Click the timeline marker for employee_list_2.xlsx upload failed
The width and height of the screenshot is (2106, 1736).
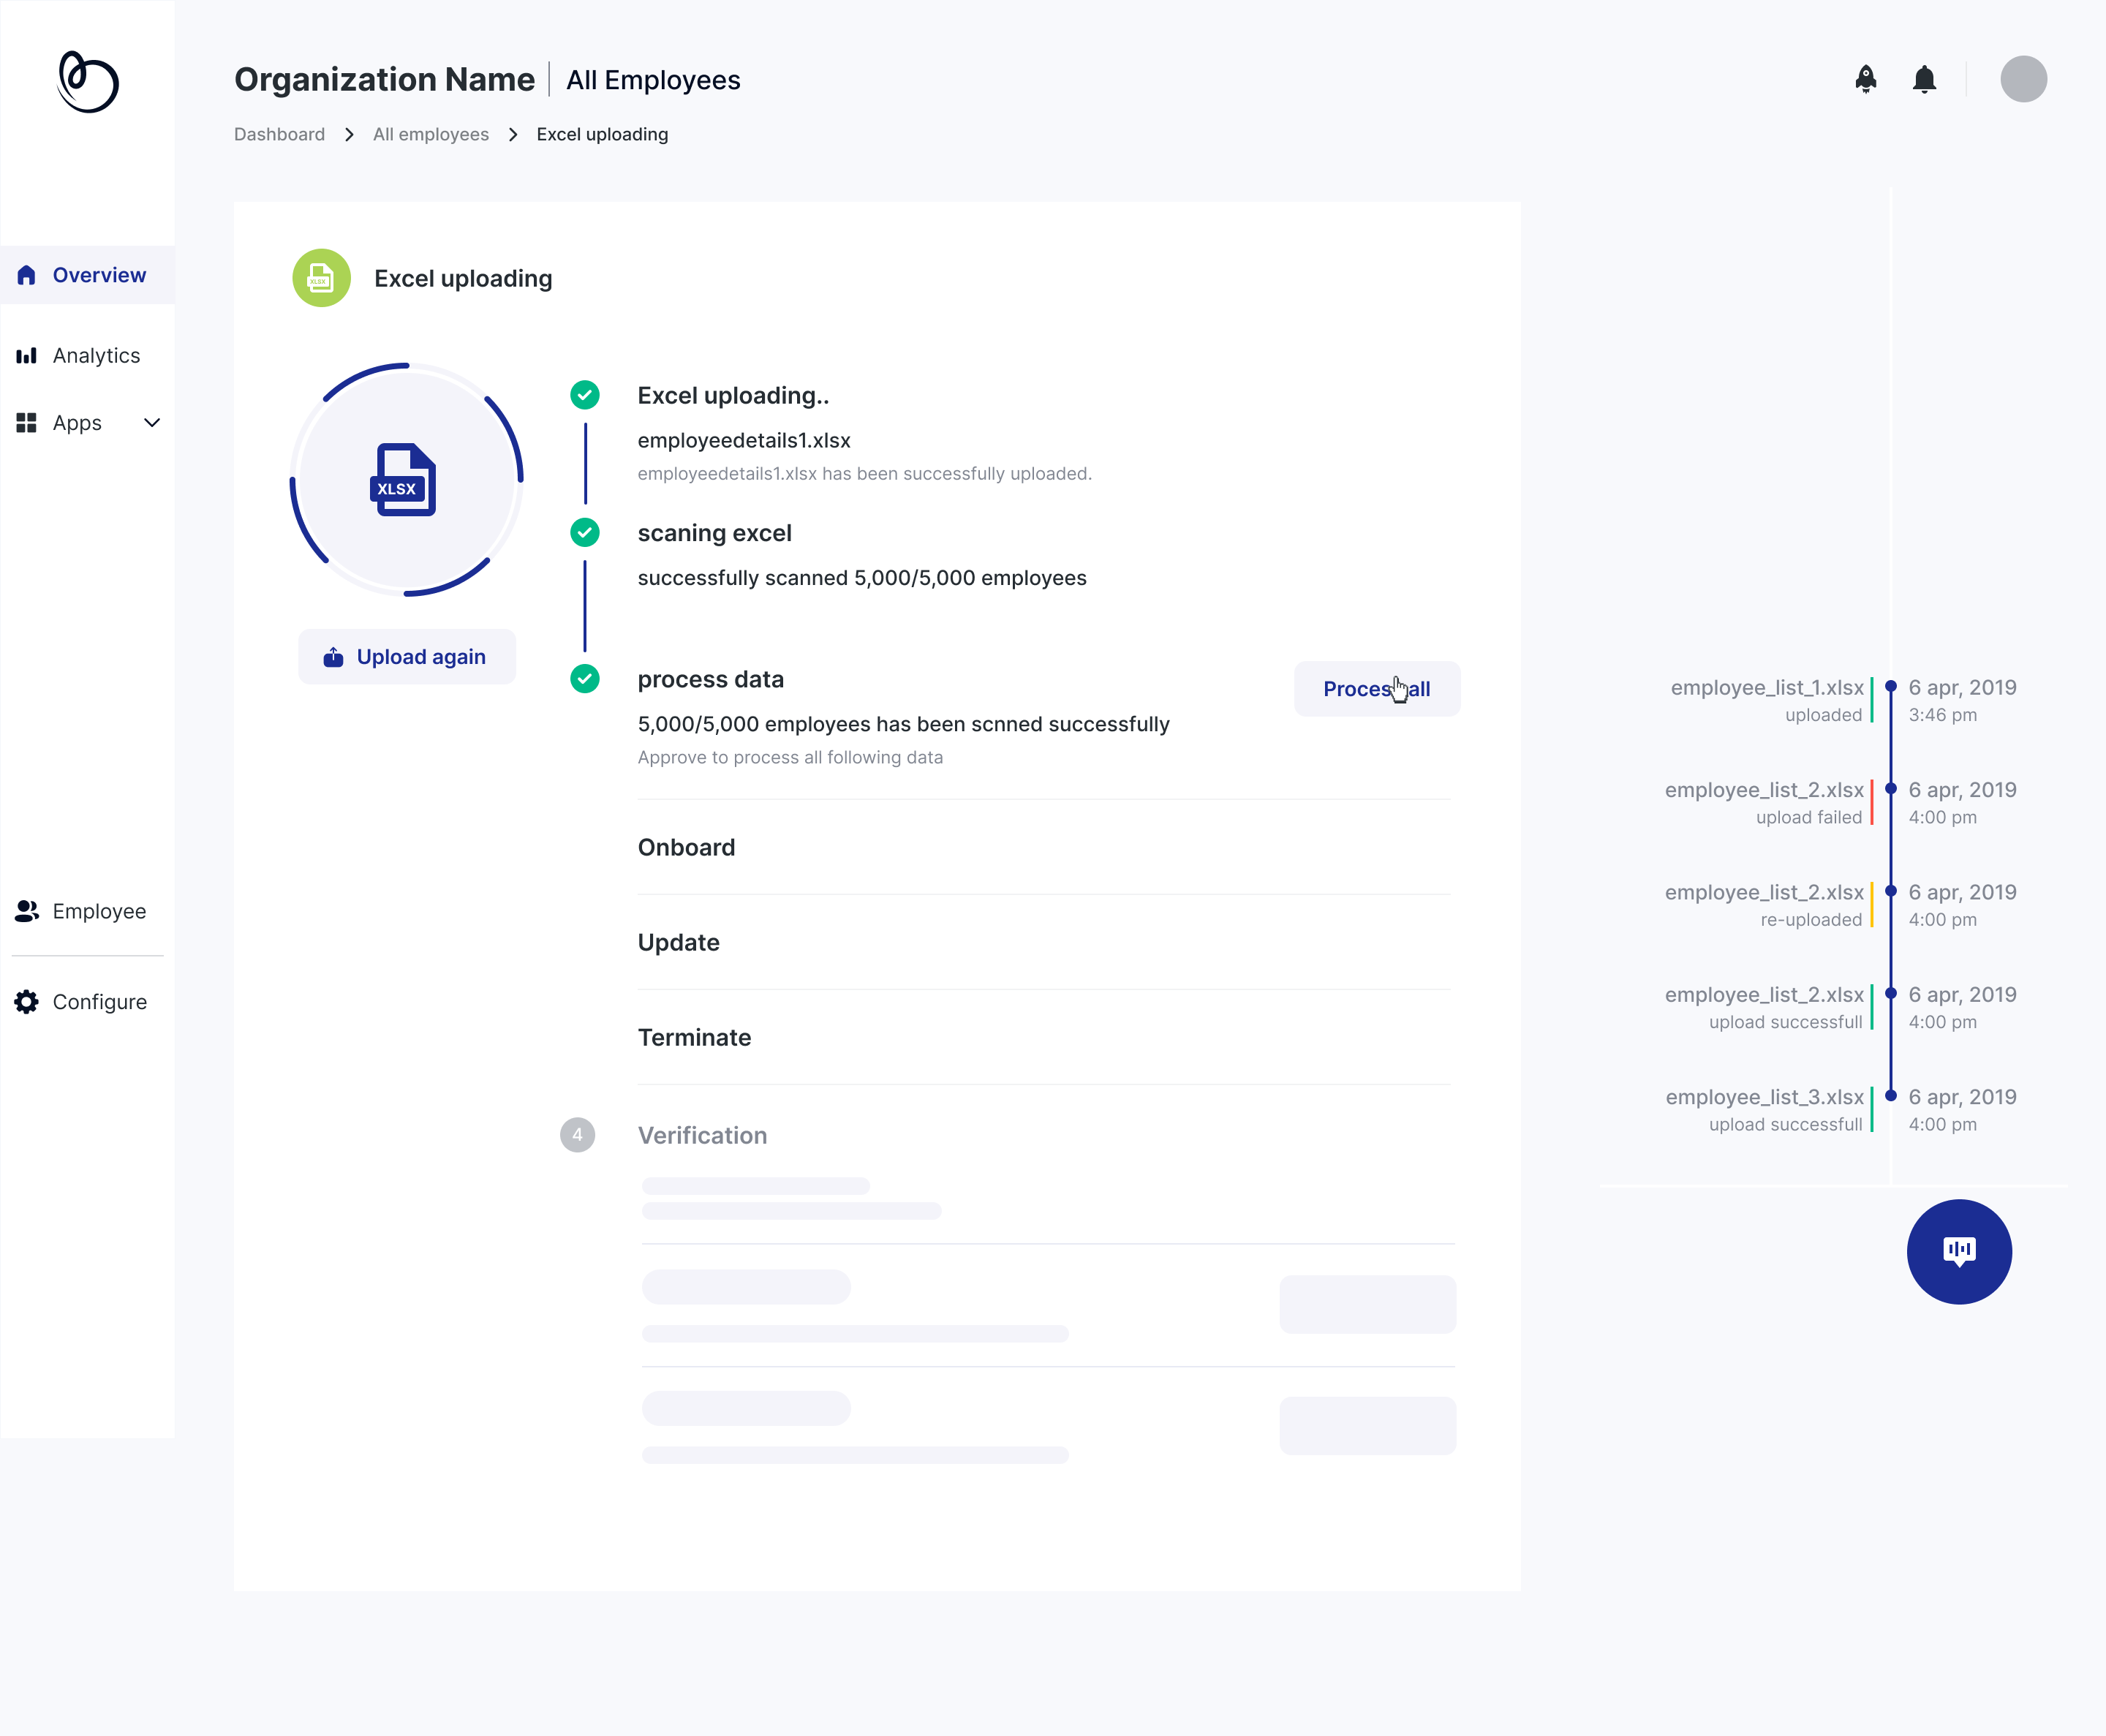[1890, 789]
